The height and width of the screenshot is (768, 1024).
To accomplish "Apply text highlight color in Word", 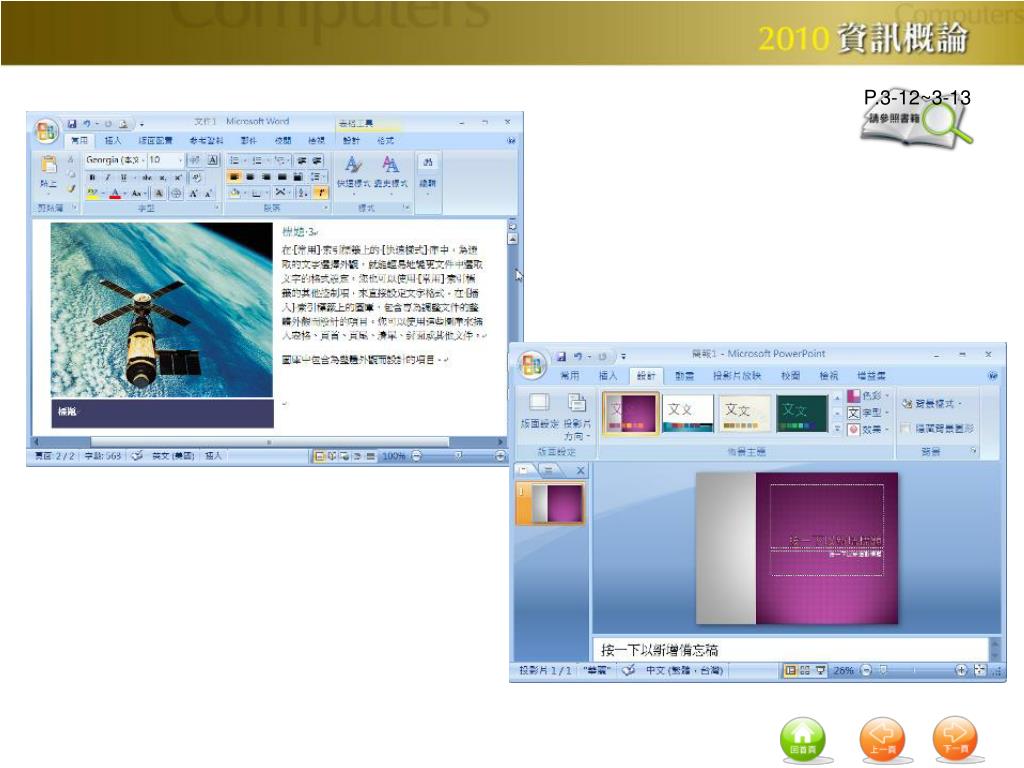I will pyautogui.click(x=92, y=193).
